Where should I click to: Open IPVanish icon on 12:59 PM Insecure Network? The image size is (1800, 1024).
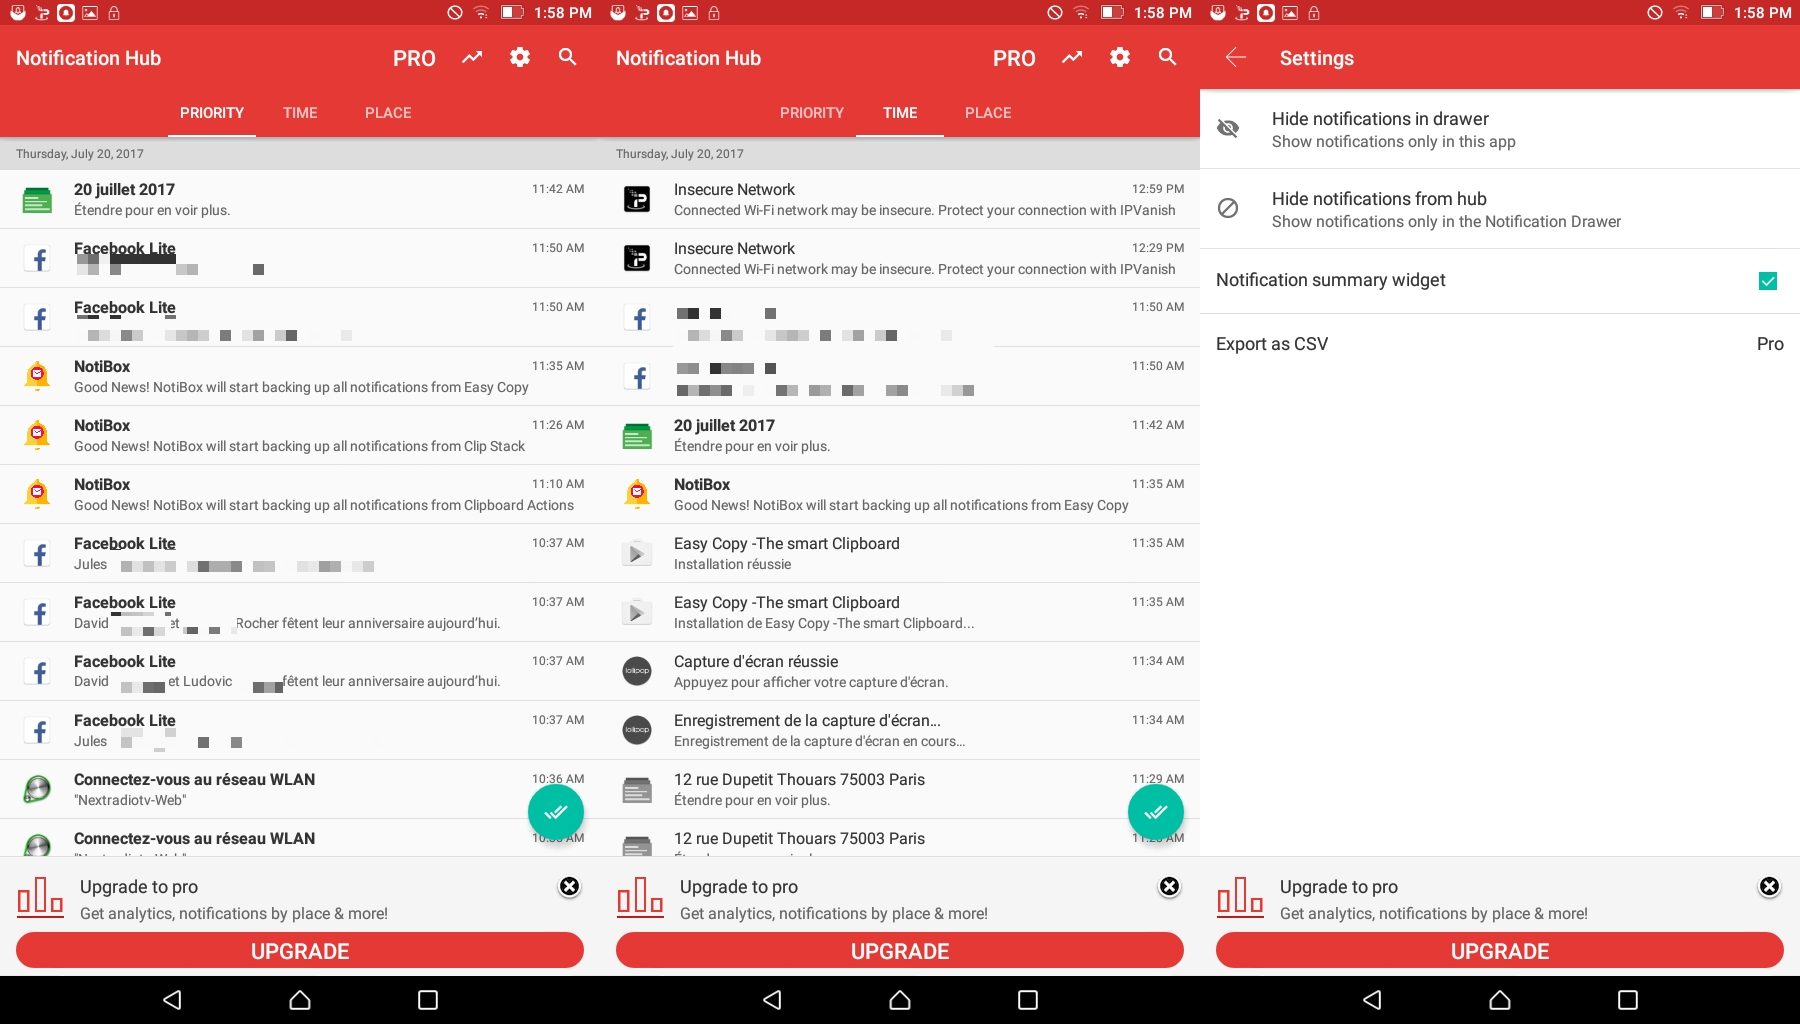coord(637,199)
